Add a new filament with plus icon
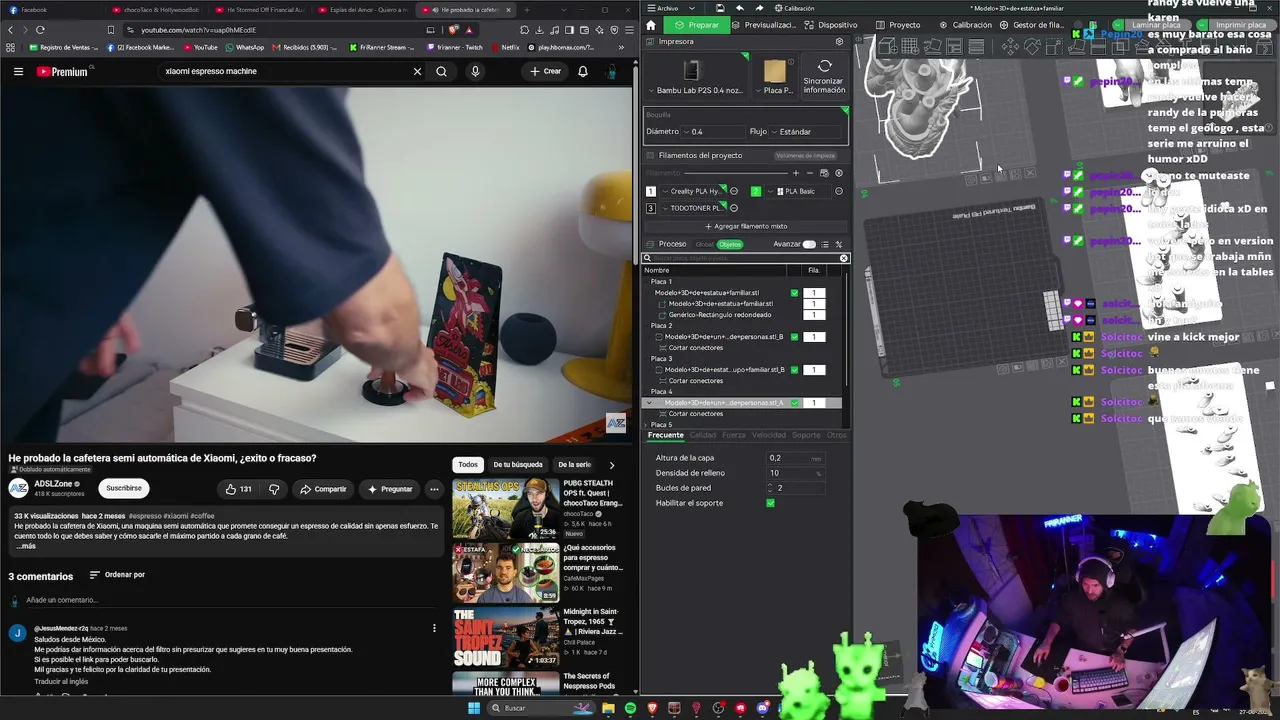 796,173
